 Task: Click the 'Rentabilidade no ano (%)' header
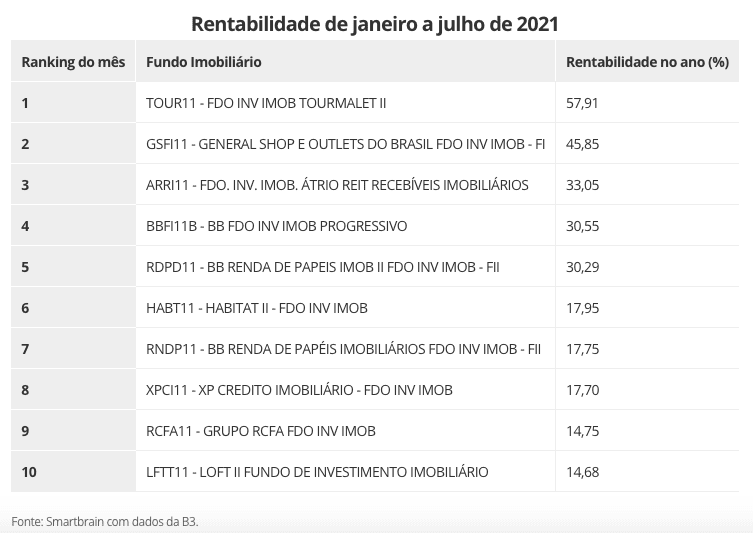click(x=647, y=62)
